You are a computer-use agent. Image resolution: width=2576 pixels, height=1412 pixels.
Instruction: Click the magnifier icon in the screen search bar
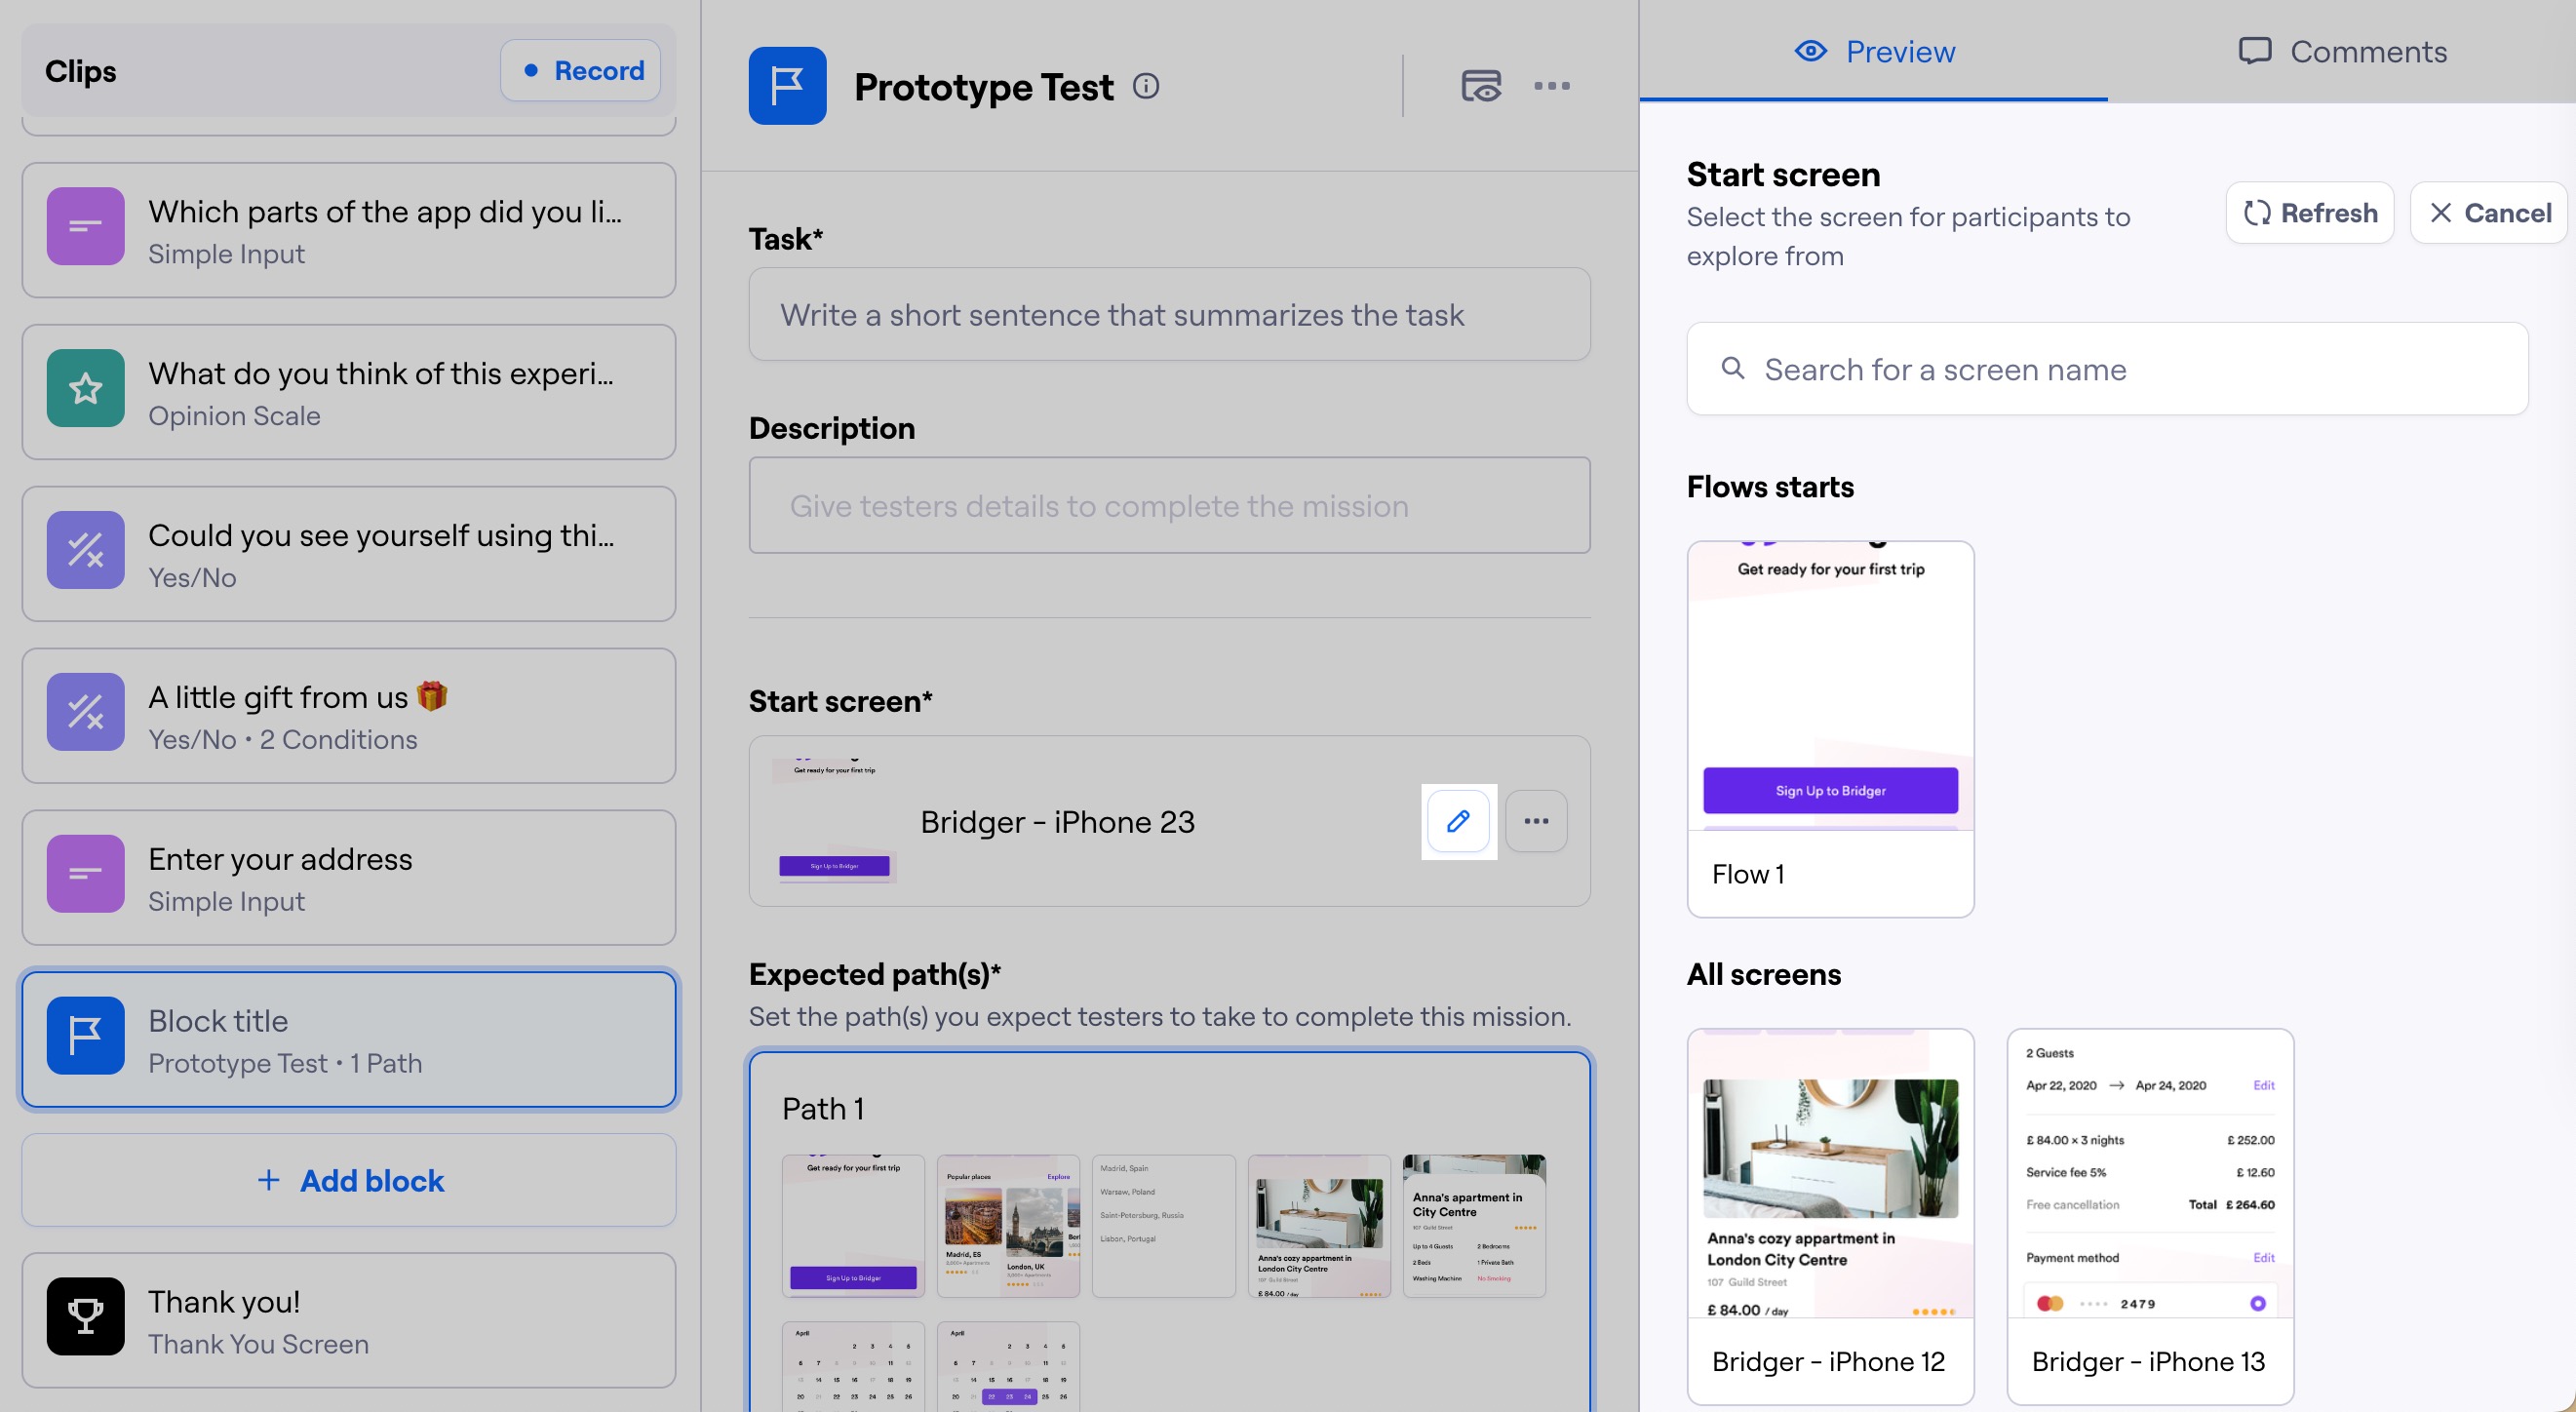coord(1733,368)
